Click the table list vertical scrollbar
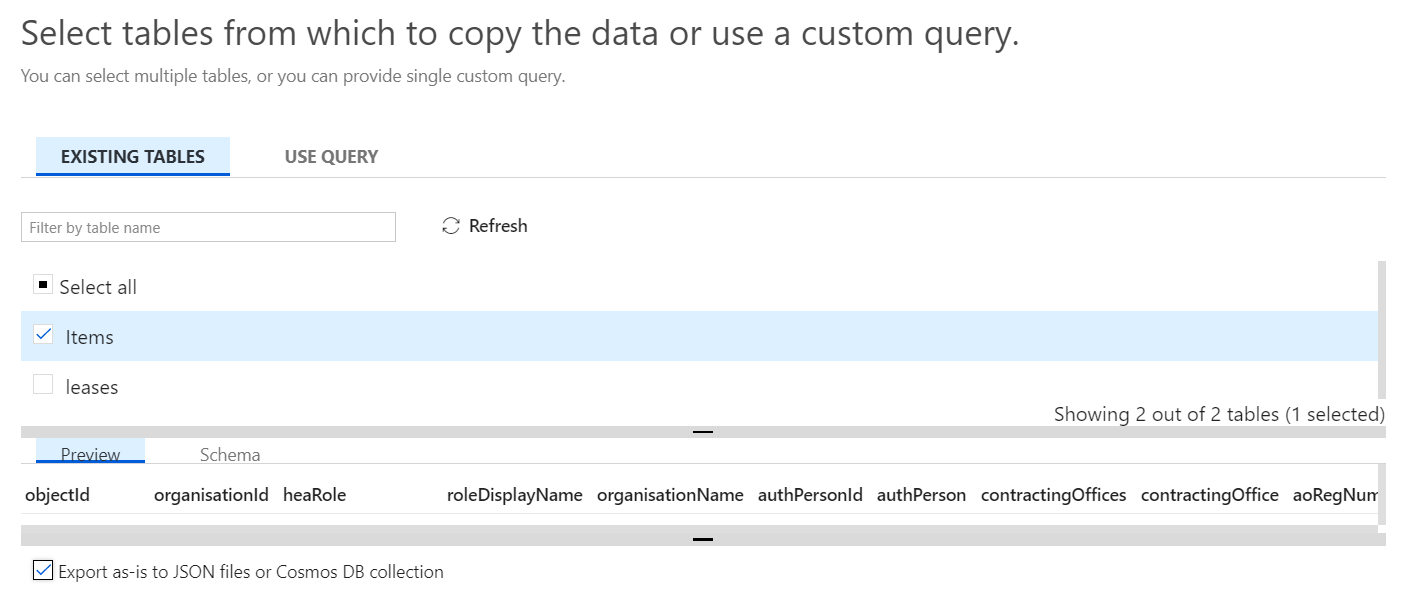Viewport: 1402px width, 607px height. (x=1382, y=330)
